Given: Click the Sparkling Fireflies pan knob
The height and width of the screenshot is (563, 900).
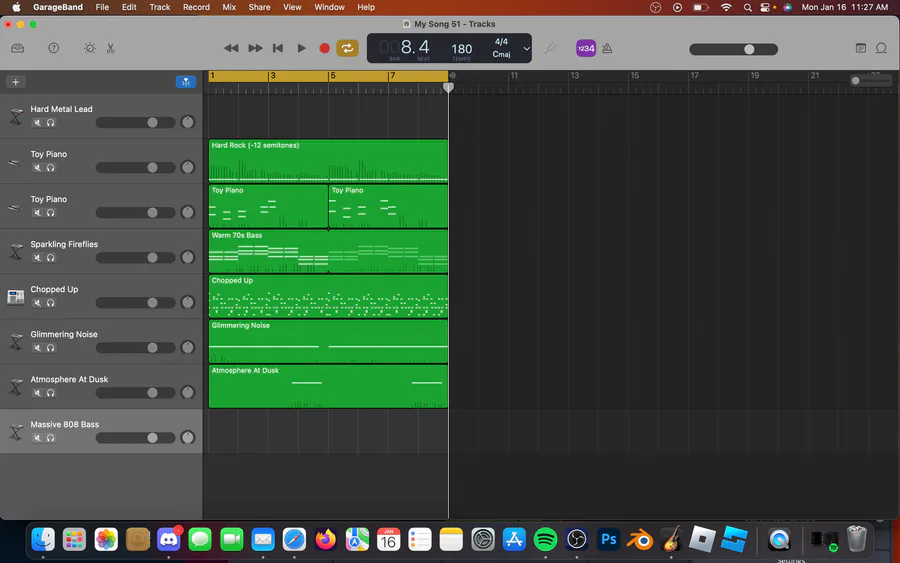Looking at the screenshot, I should coord(188,257).
